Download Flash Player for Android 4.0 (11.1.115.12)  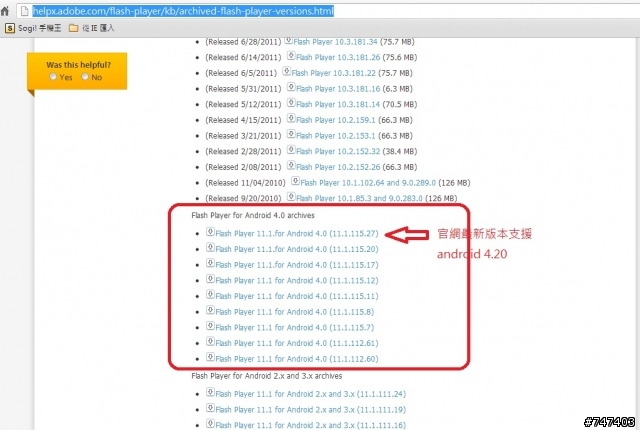click(x=297, y=281)
